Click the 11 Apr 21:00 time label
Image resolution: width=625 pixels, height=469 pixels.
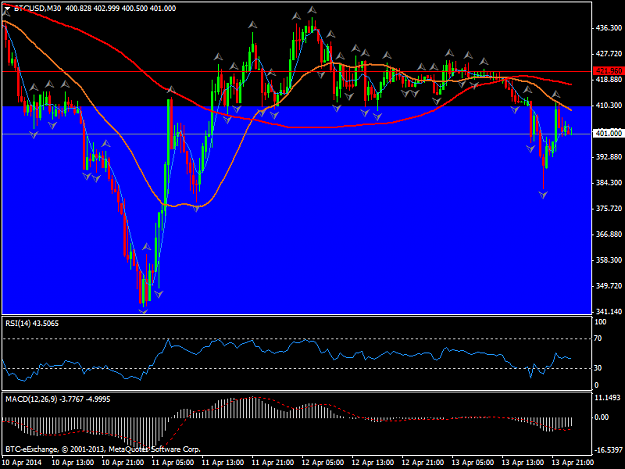(x=273, y=462)
